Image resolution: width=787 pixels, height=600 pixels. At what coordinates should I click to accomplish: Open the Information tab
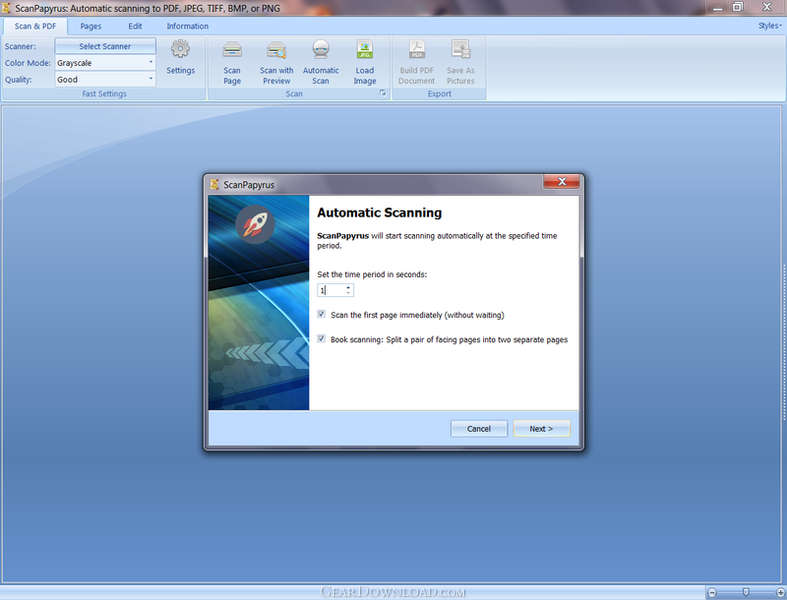coord(187,26)
